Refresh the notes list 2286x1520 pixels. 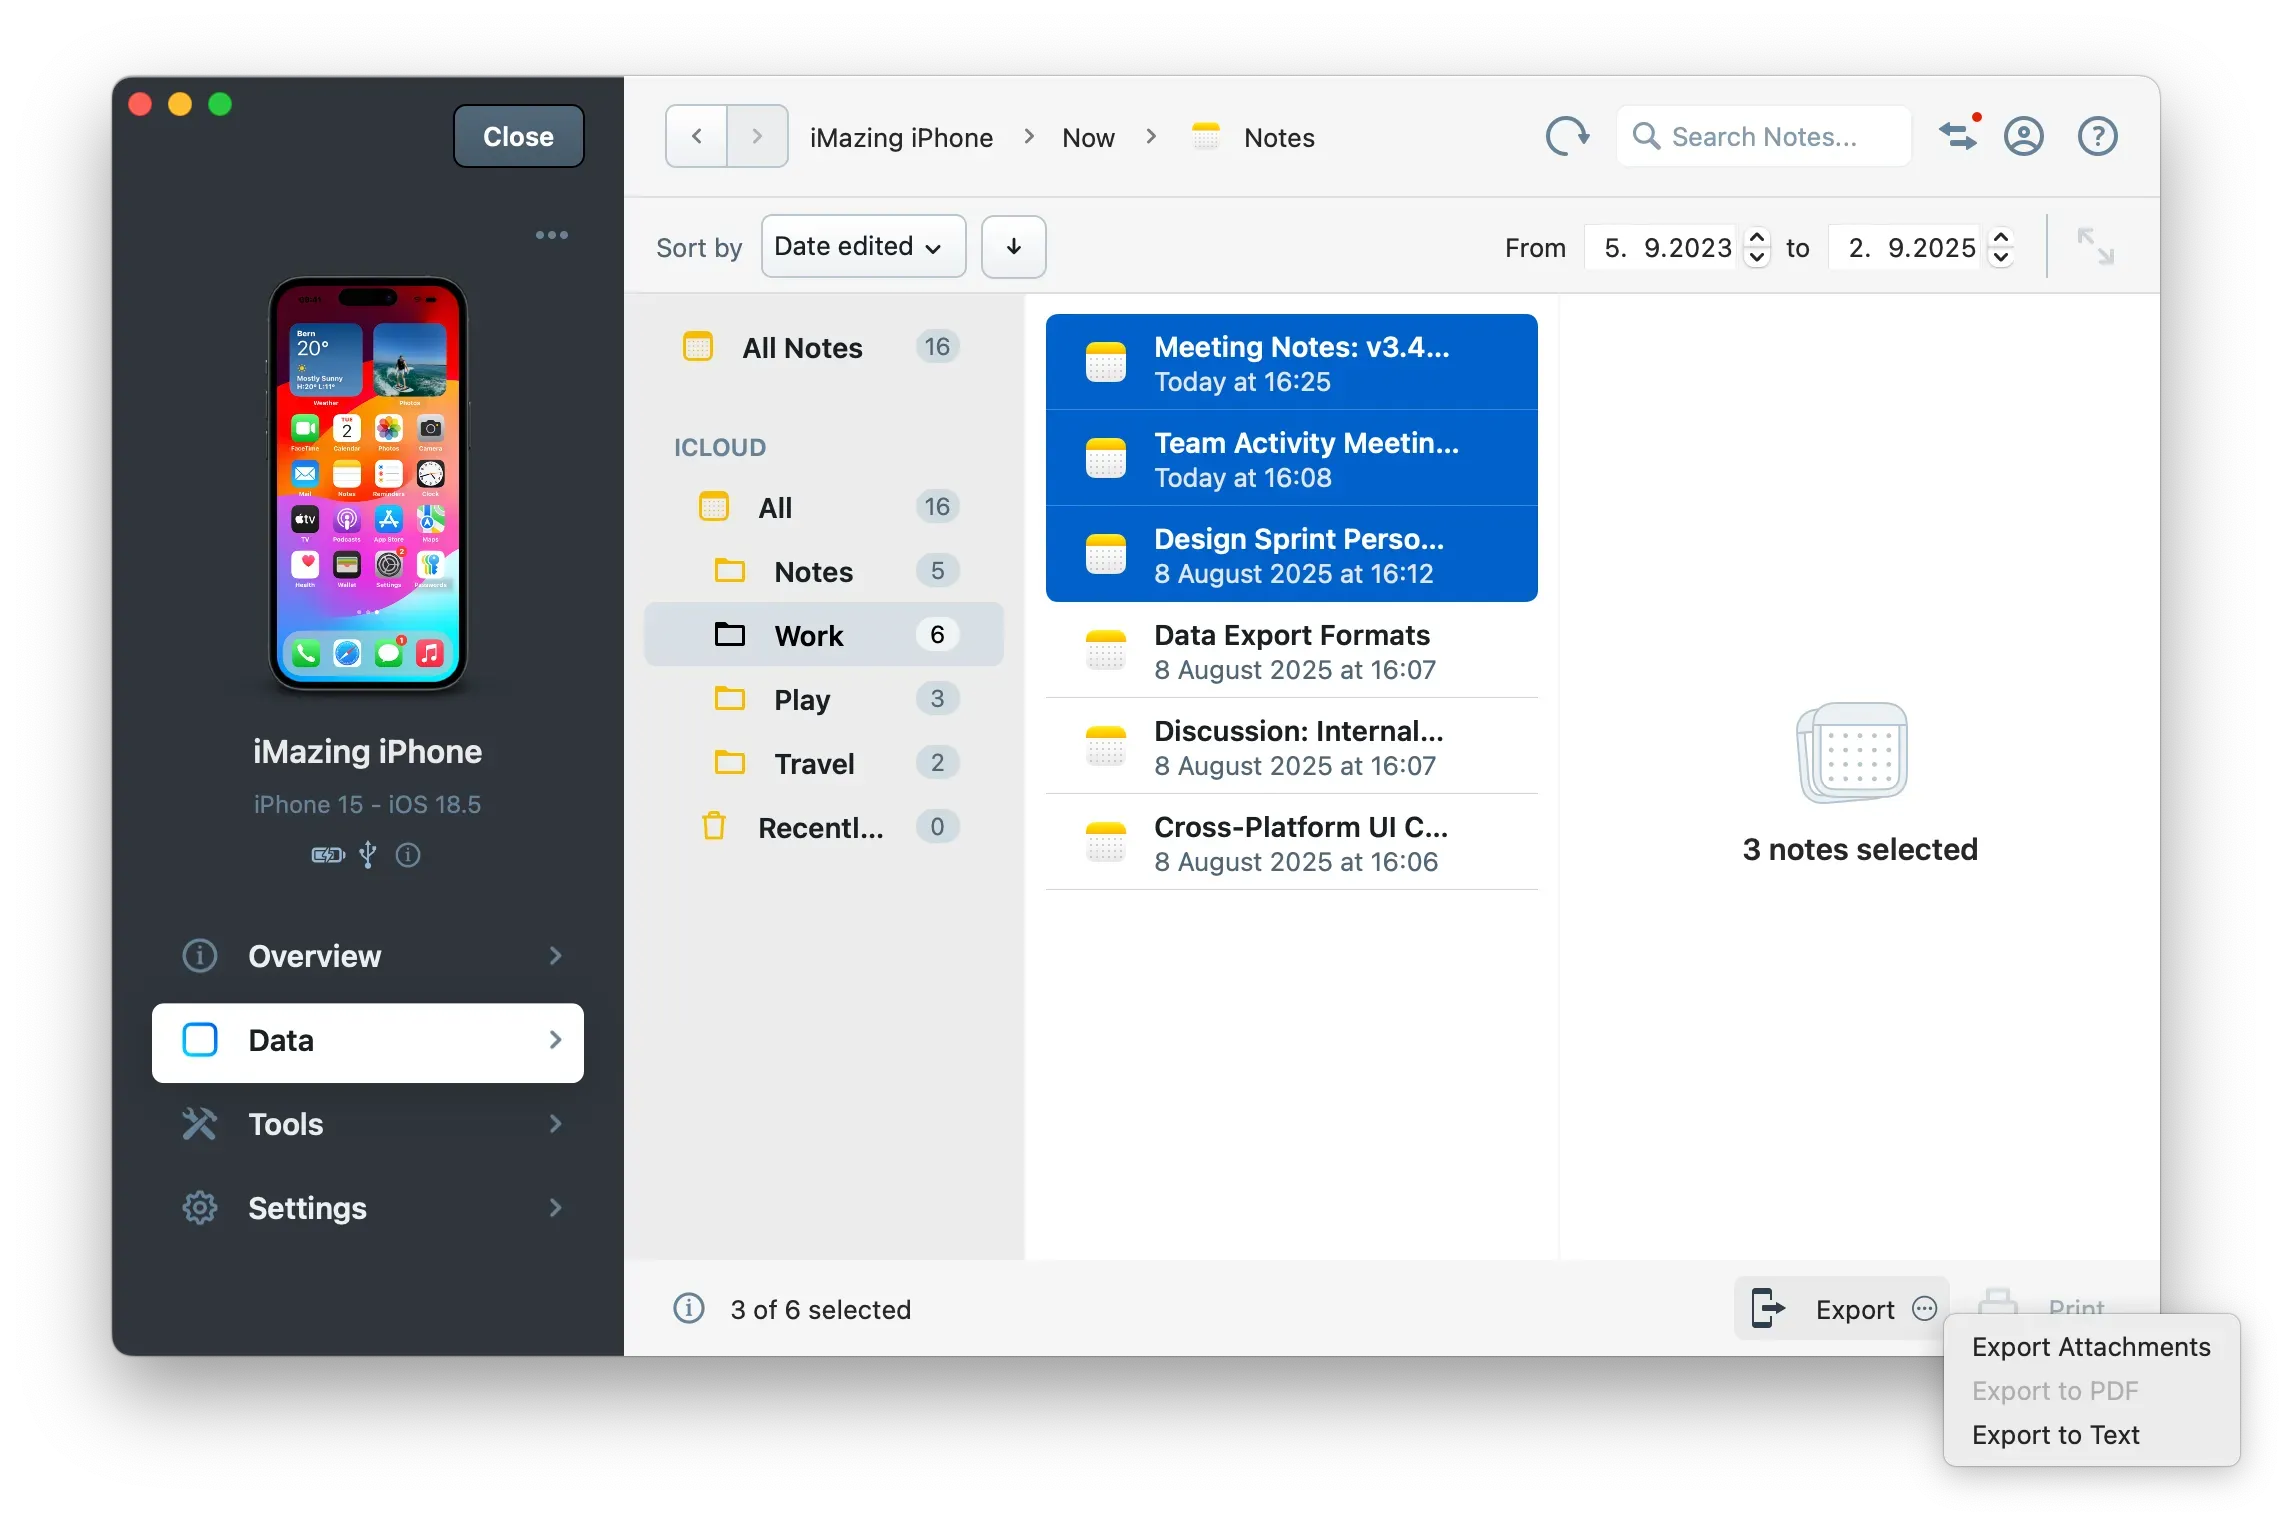coord(1566,136)
